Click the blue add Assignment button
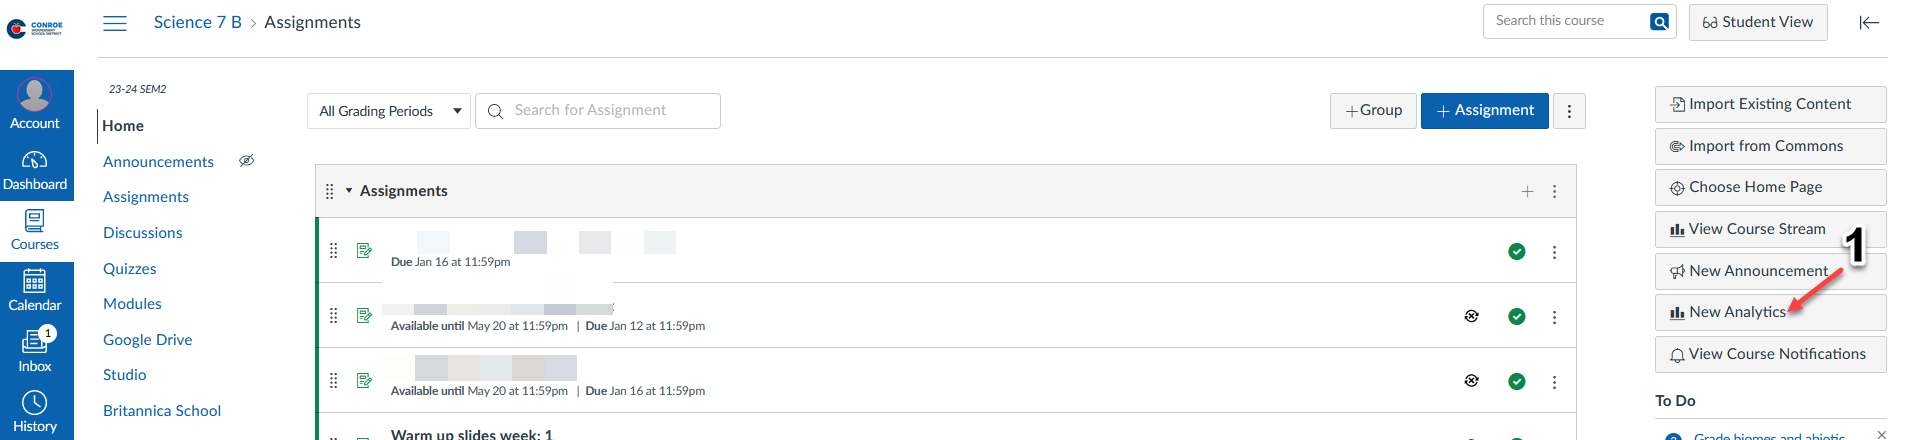The width and height of the screenshot is (1906, 440). point(1484,111)
